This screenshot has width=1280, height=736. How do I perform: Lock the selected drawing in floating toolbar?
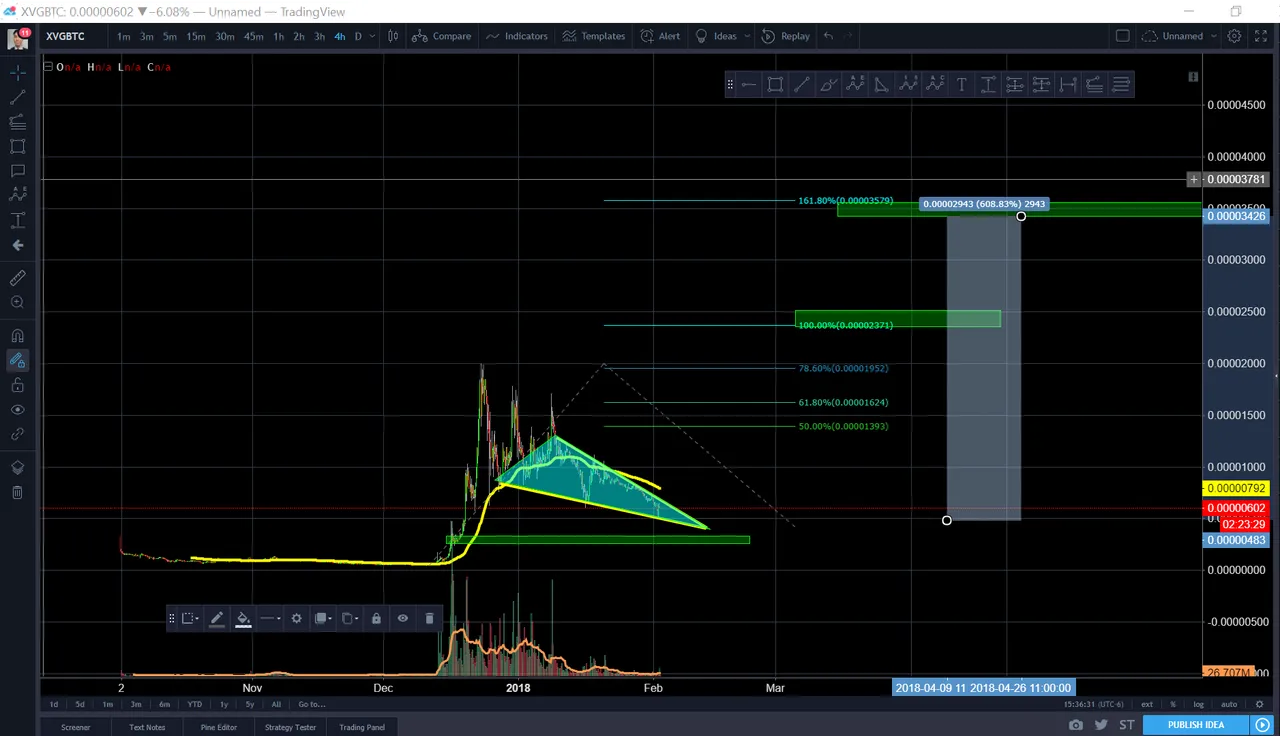click(376, 618)
